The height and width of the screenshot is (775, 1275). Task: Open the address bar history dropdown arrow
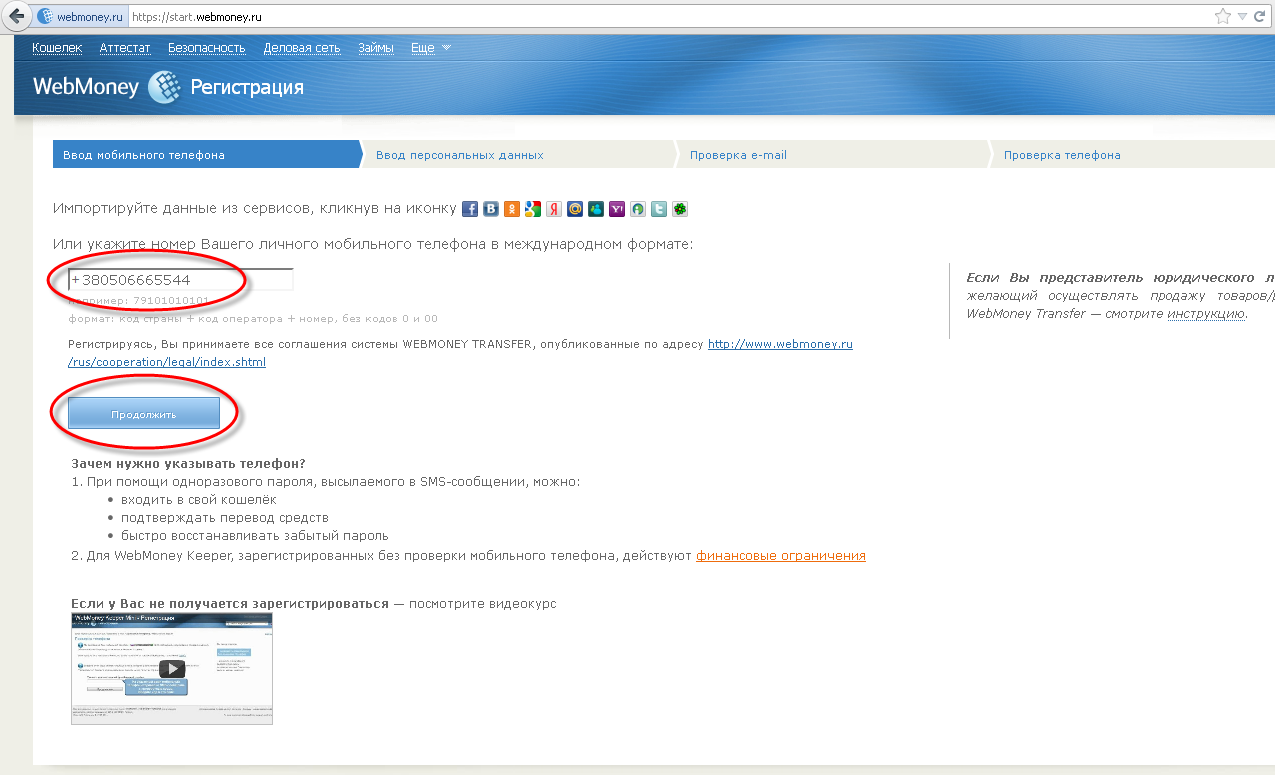1242,17
